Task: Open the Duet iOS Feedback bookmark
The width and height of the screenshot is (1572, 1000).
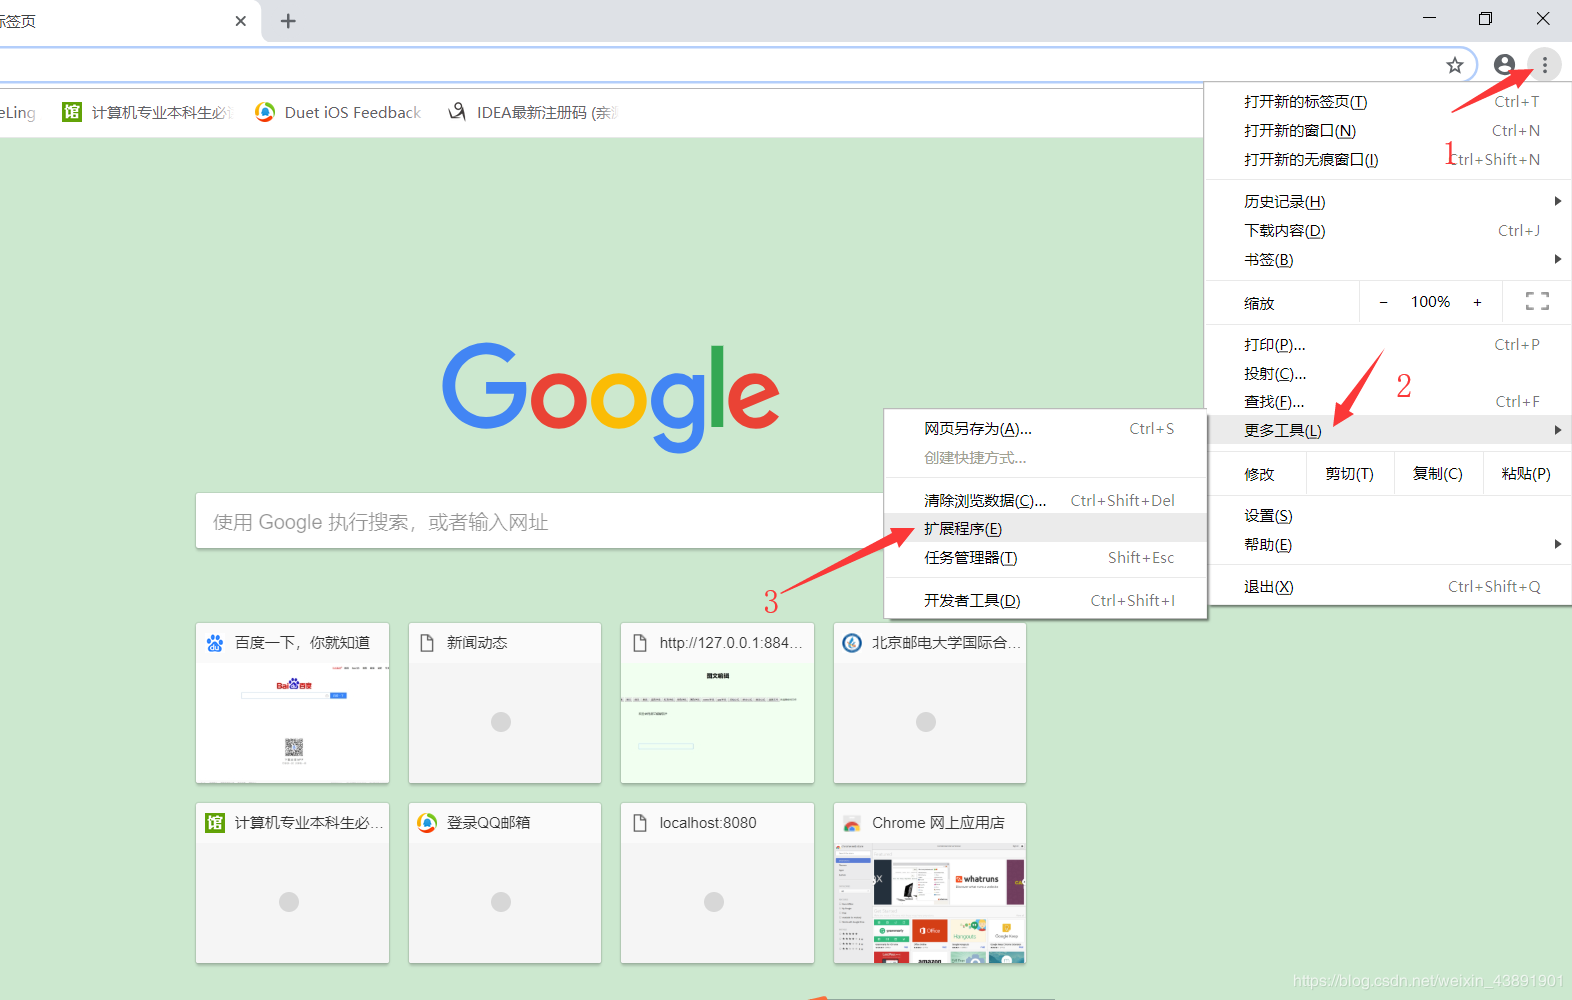Action: pos(339,112)
